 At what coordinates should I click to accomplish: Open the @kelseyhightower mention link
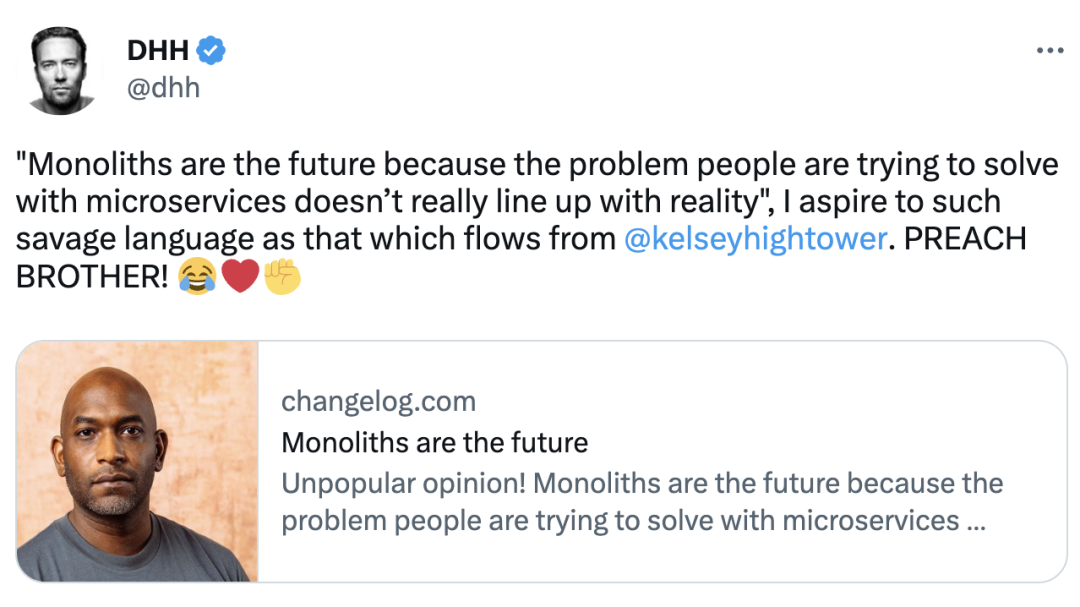tap(754, 240)
